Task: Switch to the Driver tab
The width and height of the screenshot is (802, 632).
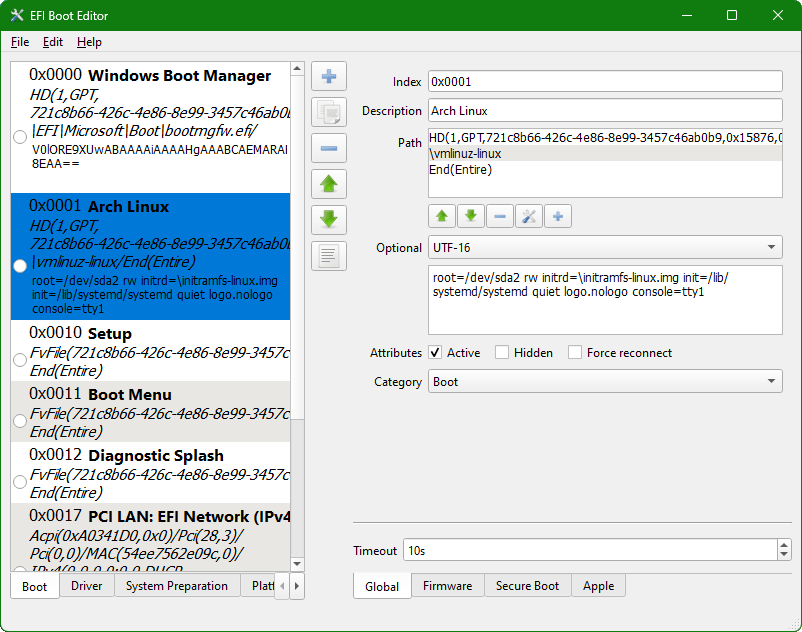Action: coord(86,586)
